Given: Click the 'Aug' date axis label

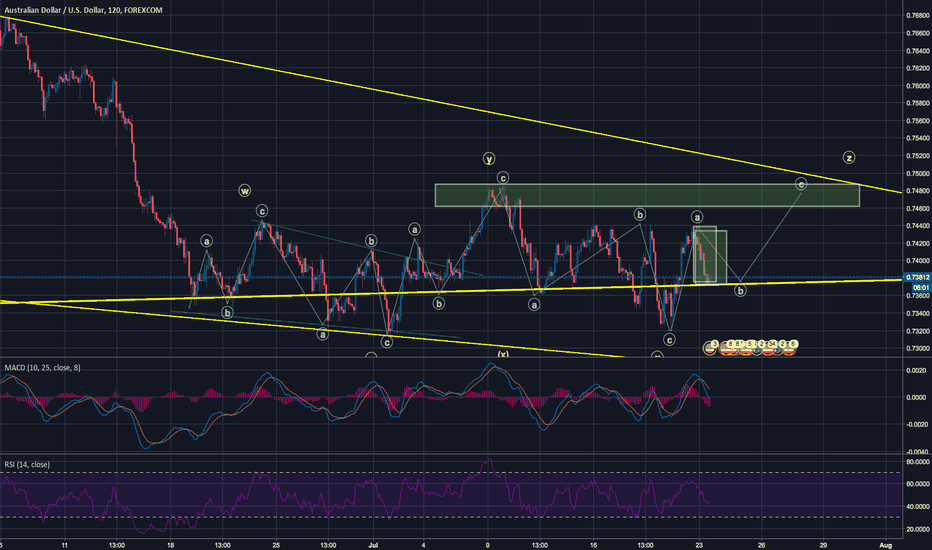Looking at the screenshot, I should [886, 545].
